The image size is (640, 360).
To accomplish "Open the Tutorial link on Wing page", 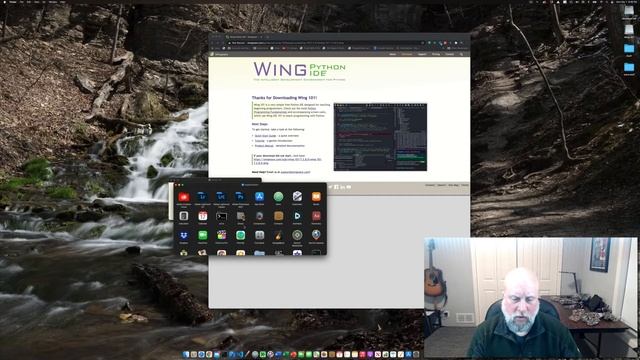I will pos(260,140).
